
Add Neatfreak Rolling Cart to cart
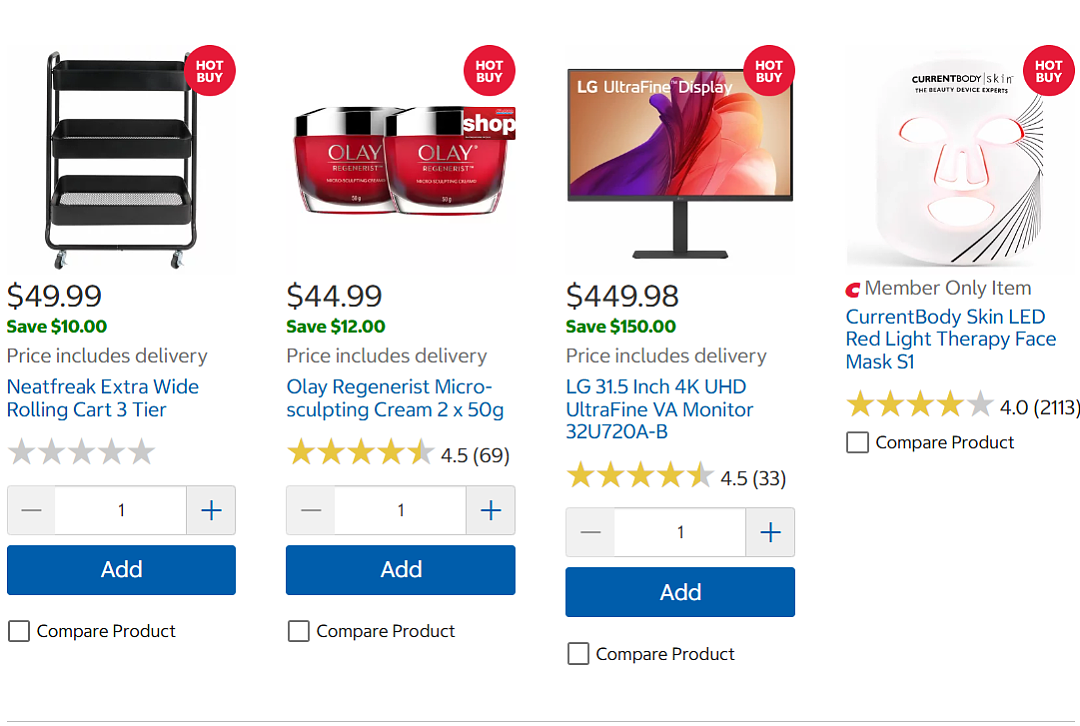click(x=121, y=570)
